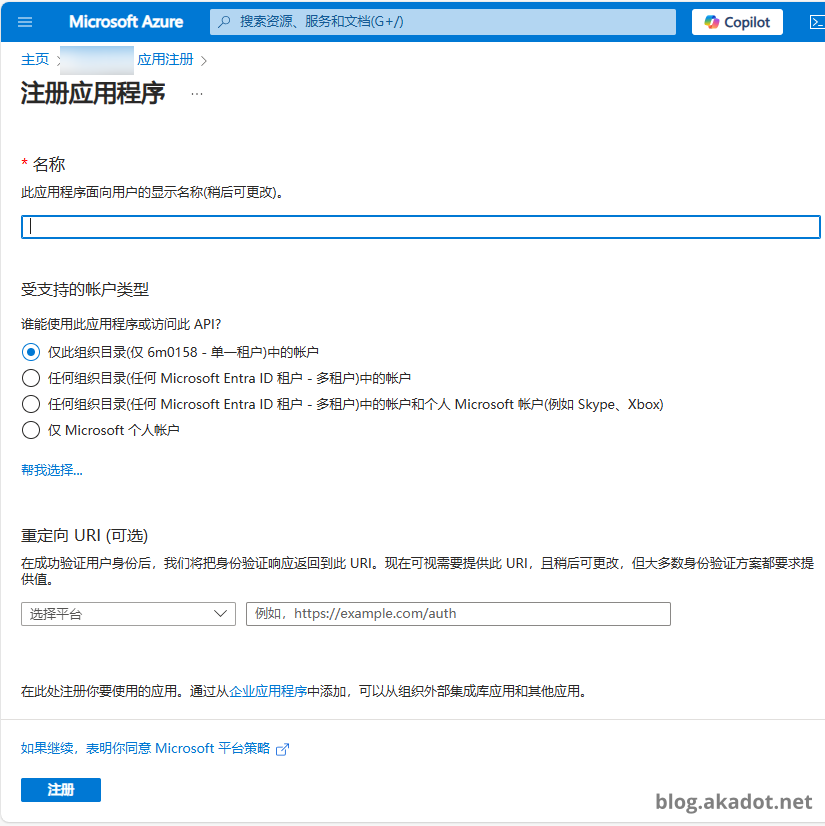The height and width of the screenshot is (826, 825).
Task: Open the ellipsis menu beside 注册应用程序 title
Action: click(x=197, y=94)
